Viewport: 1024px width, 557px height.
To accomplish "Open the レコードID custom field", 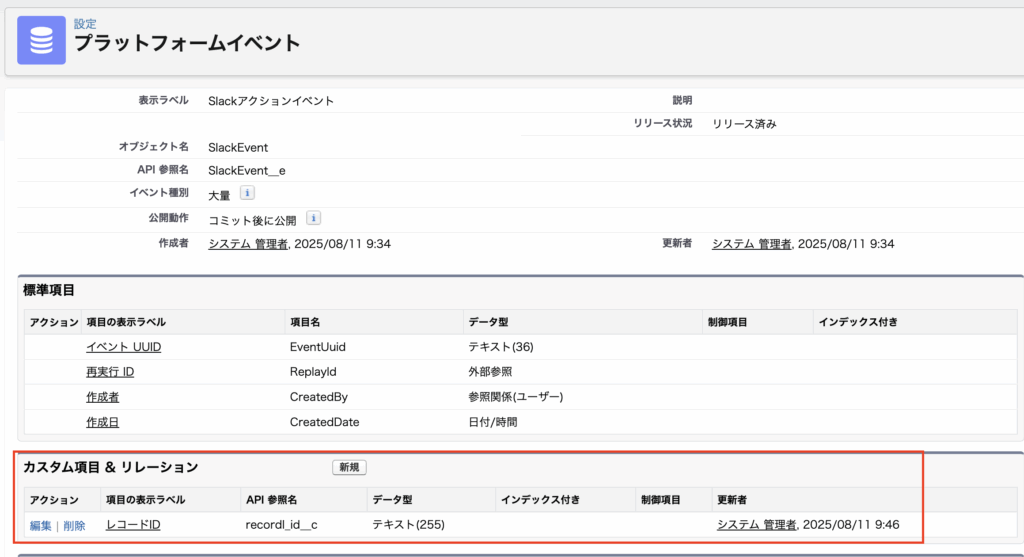I will tap(133, 525).
